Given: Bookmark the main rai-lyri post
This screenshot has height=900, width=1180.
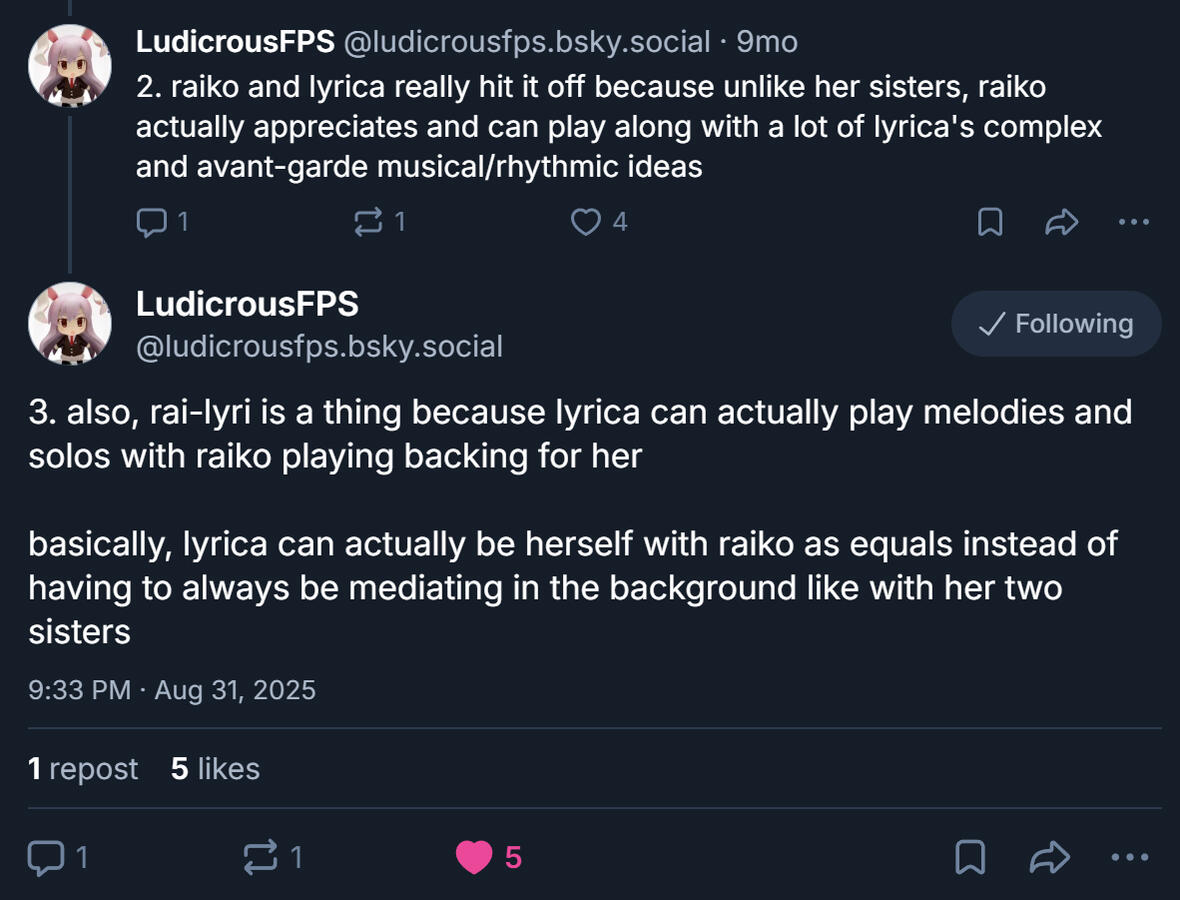Looking at the screenshot, I should [x=970, y=857].
